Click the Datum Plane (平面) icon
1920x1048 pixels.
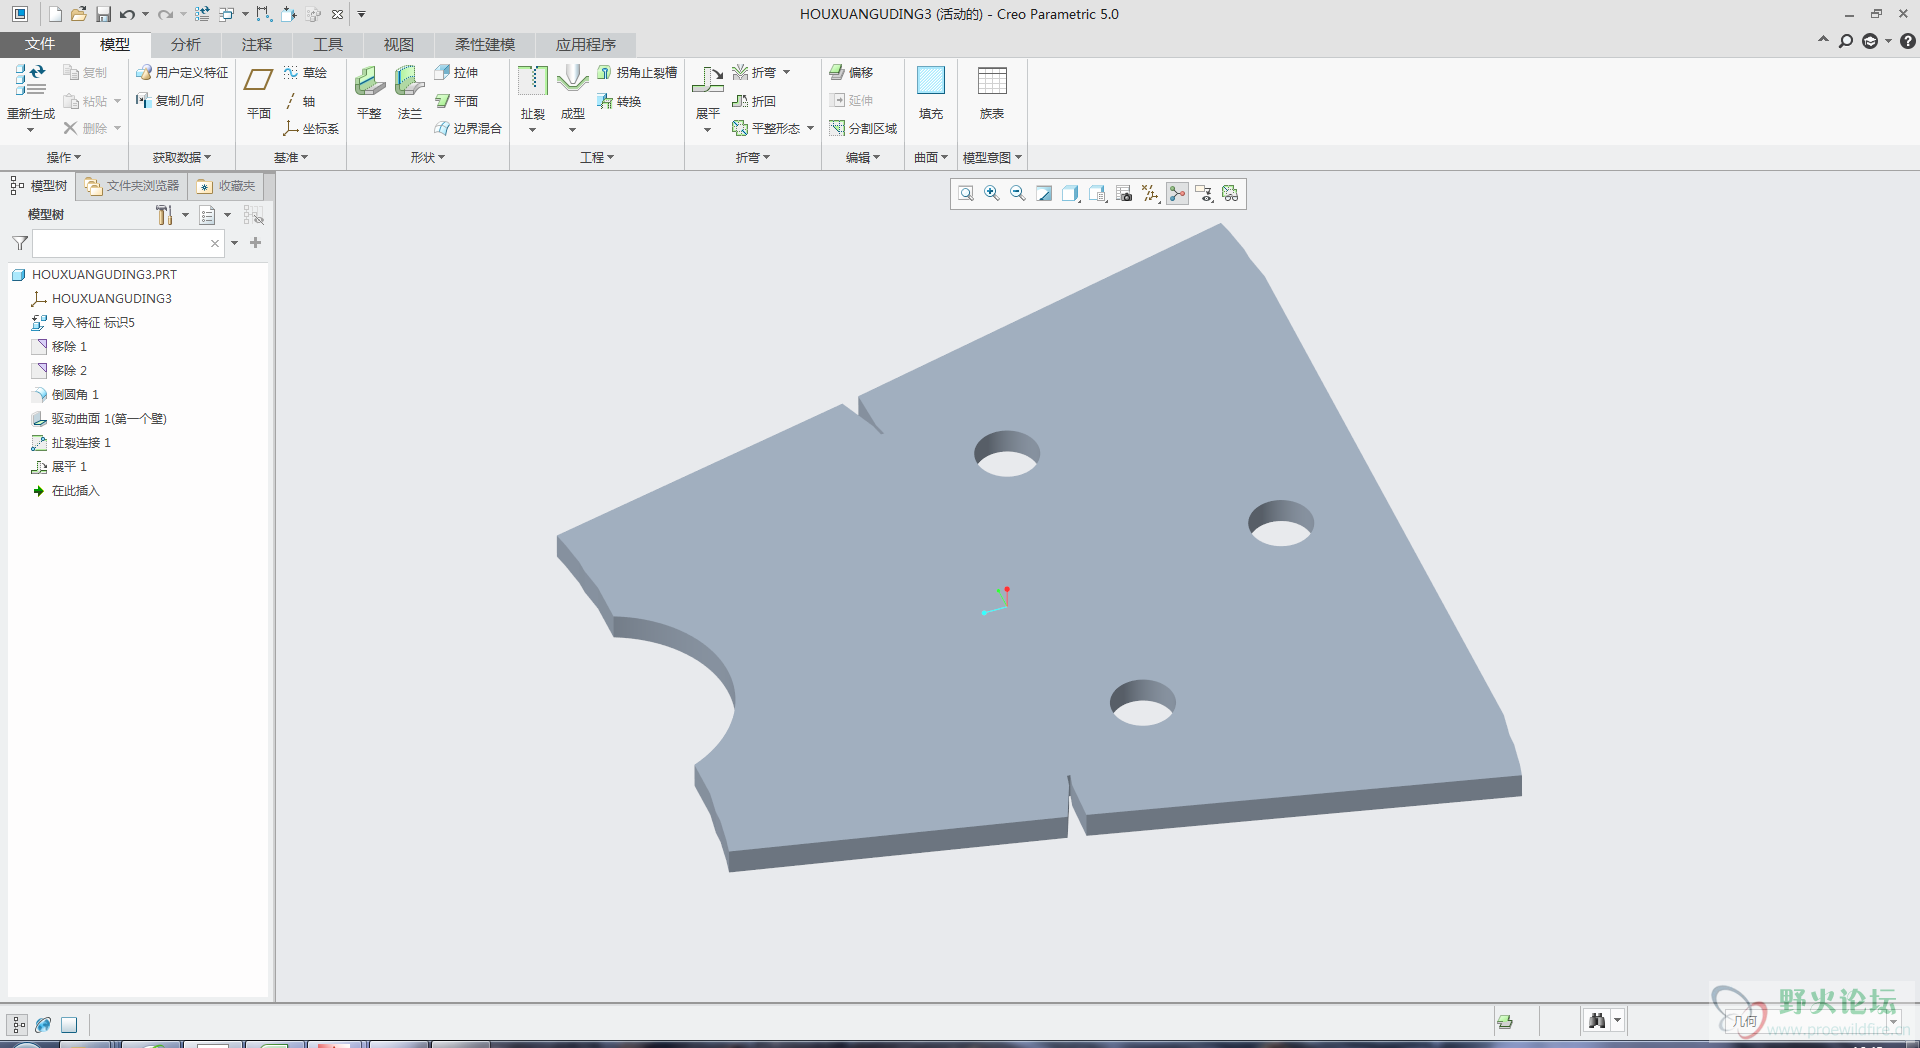coord(259,80)
